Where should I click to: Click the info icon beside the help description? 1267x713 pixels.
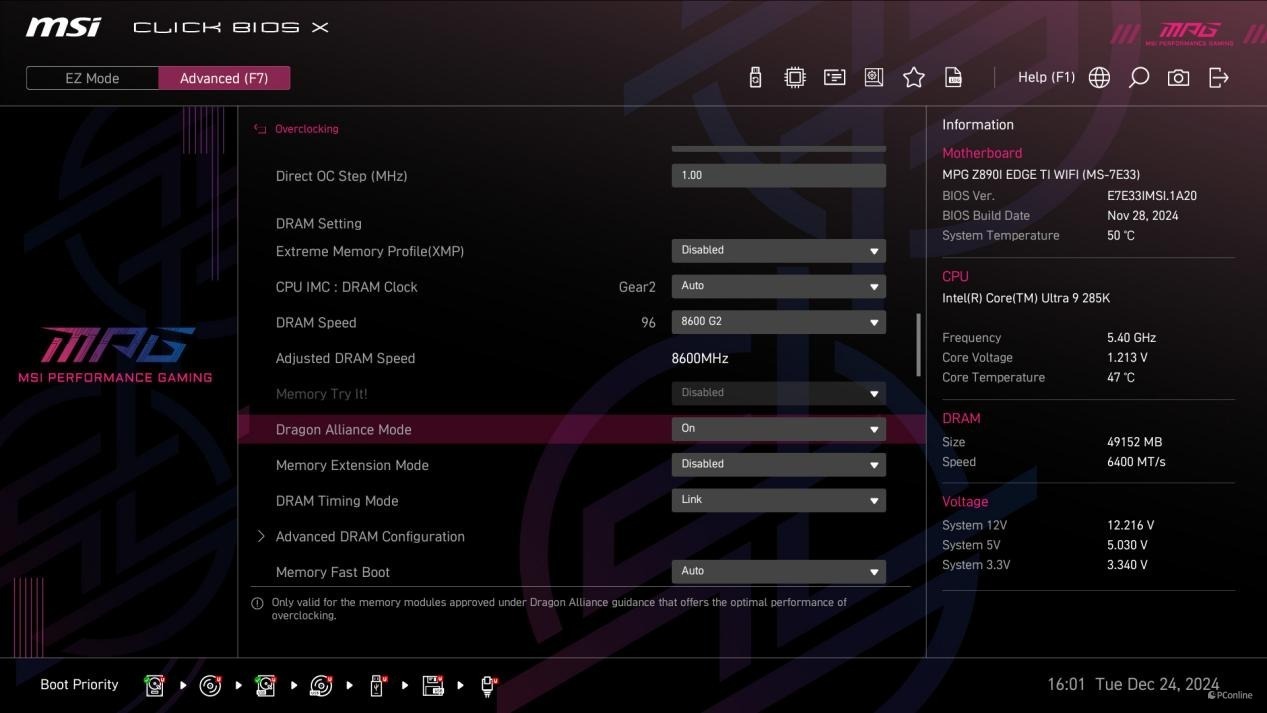tap(257, 603)
